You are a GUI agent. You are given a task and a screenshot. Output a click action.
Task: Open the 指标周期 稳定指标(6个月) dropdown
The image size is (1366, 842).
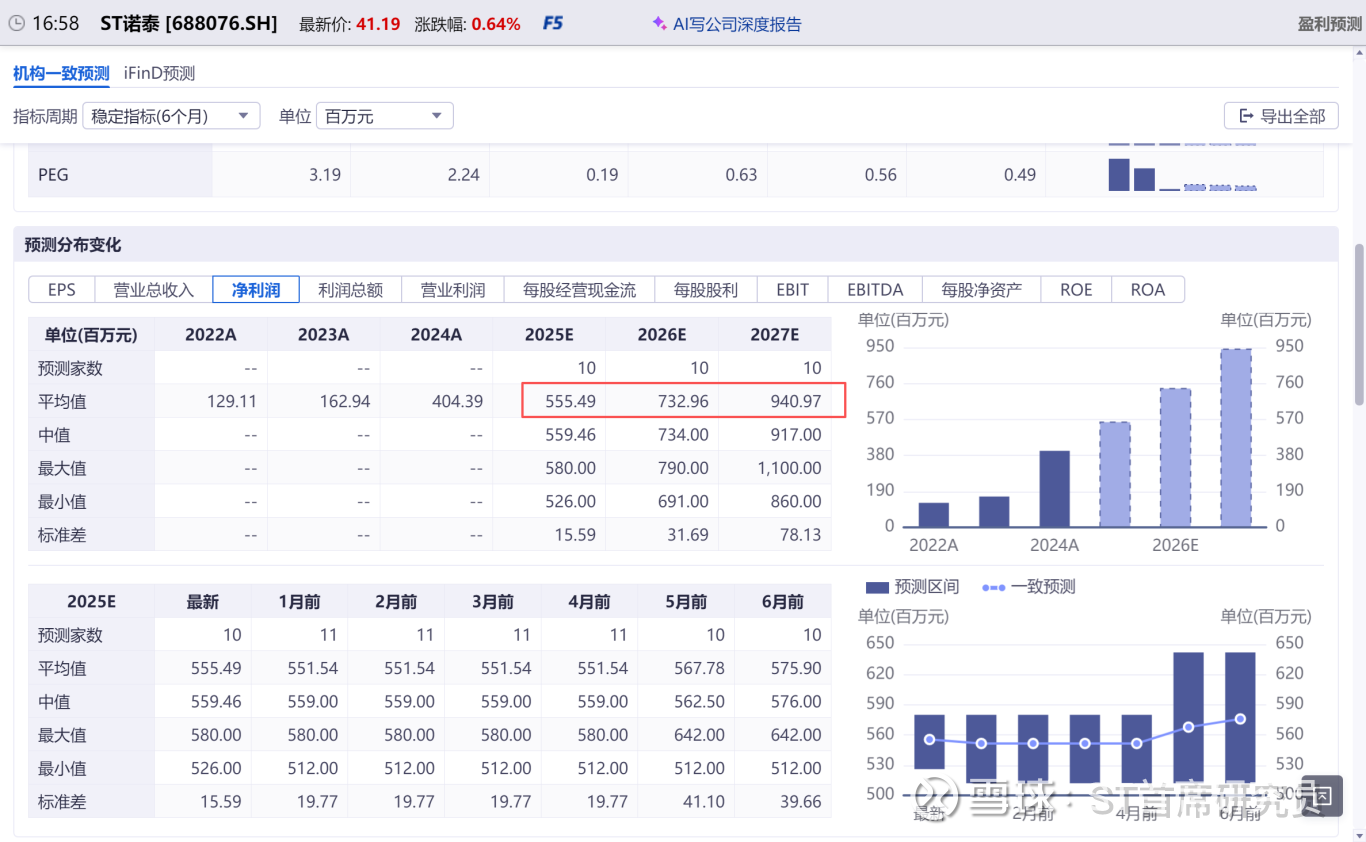(x=171, y=116)
